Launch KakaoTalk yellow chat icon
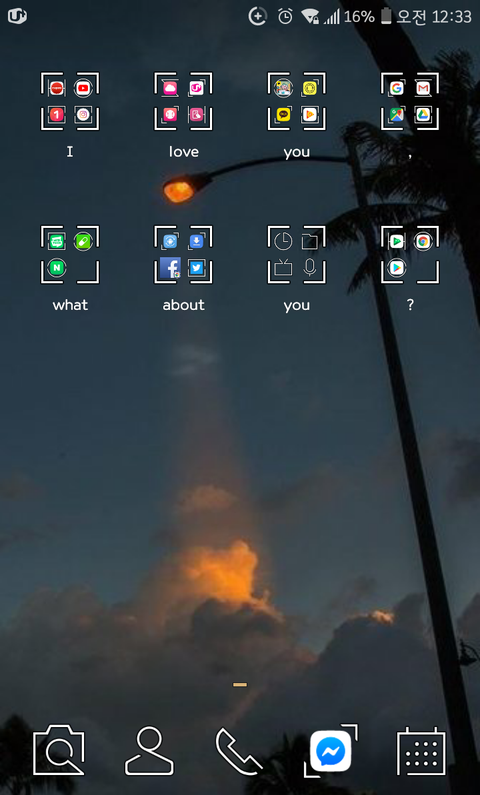Viewport: 480px width, 795px height. [x=283, y=115]
